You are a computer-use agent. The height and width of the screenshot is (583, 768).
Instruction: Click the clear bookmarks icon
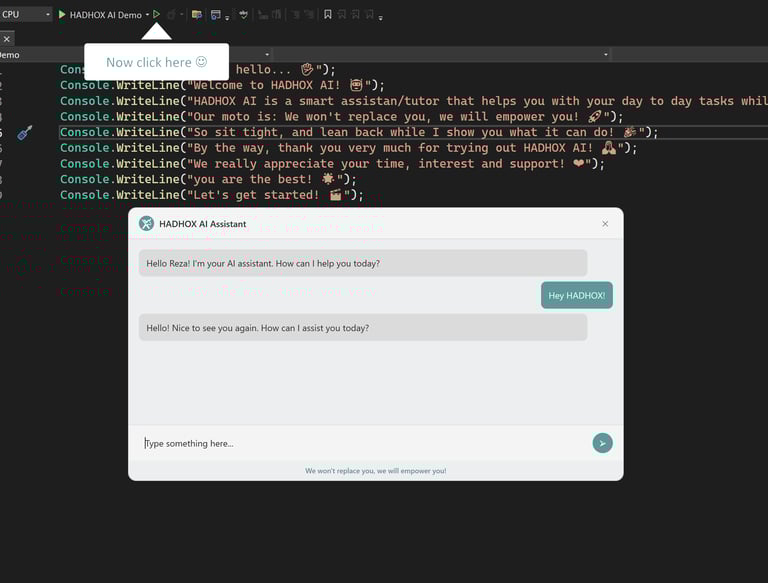pyautogui.click(x=370, y=15)
